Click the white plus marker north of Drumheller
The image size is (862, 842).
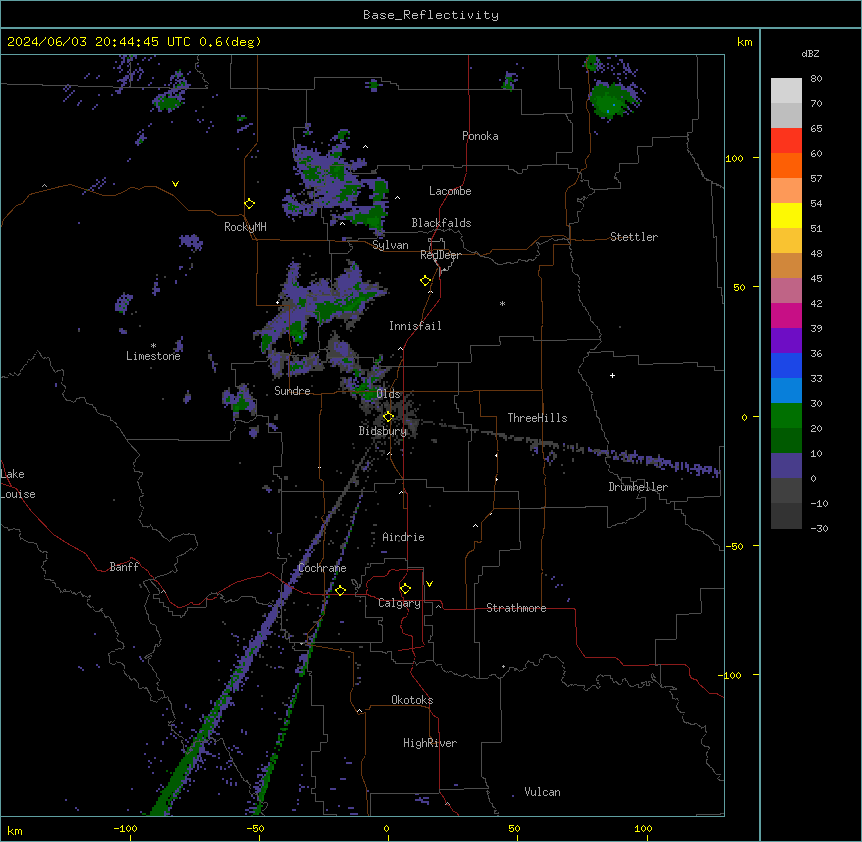612,375
